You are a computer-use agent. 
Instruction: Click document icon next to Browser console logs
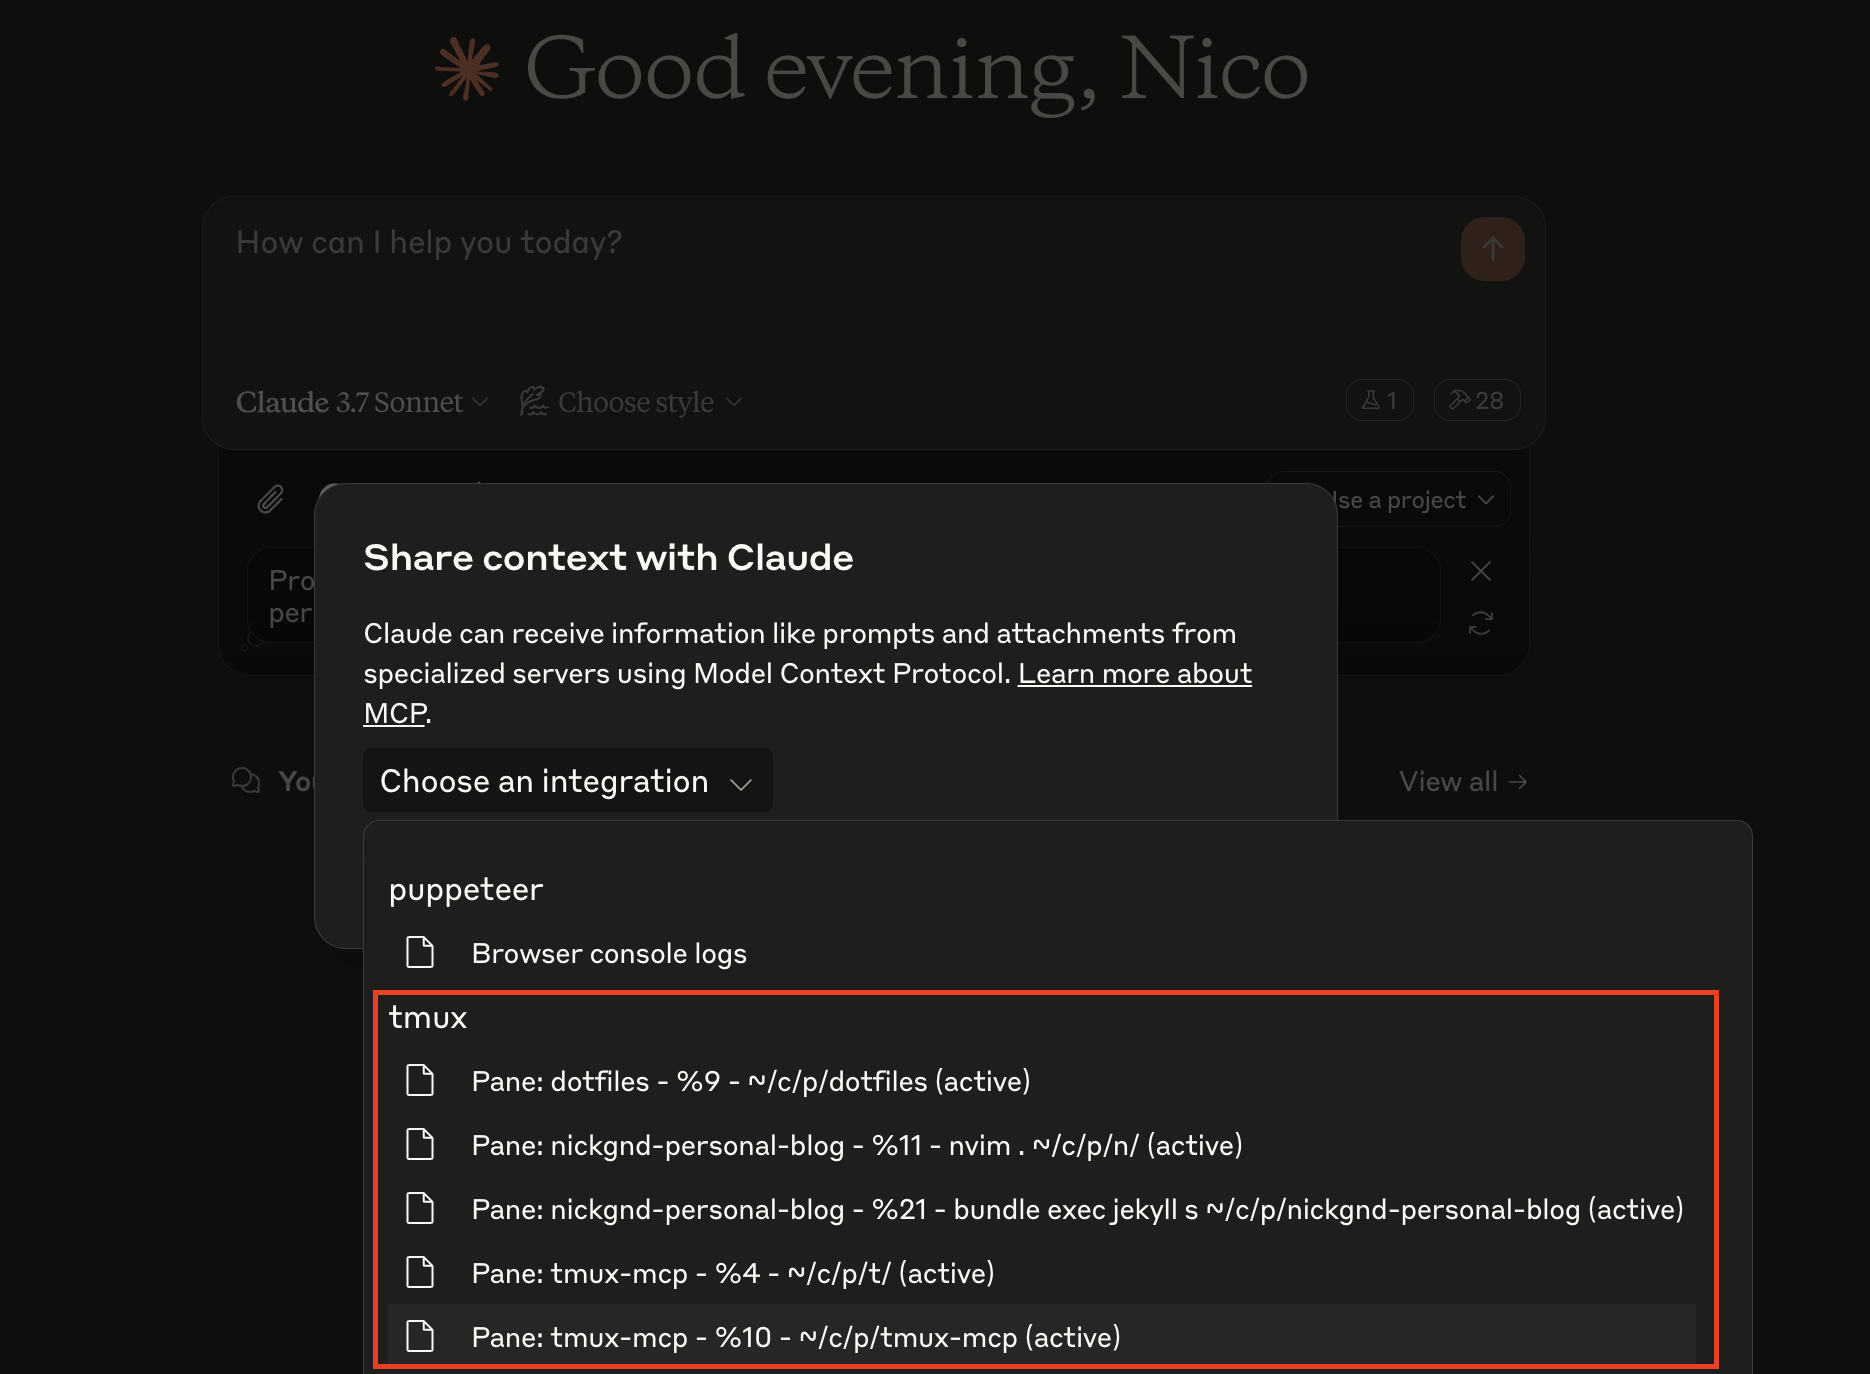coord(420,953)
